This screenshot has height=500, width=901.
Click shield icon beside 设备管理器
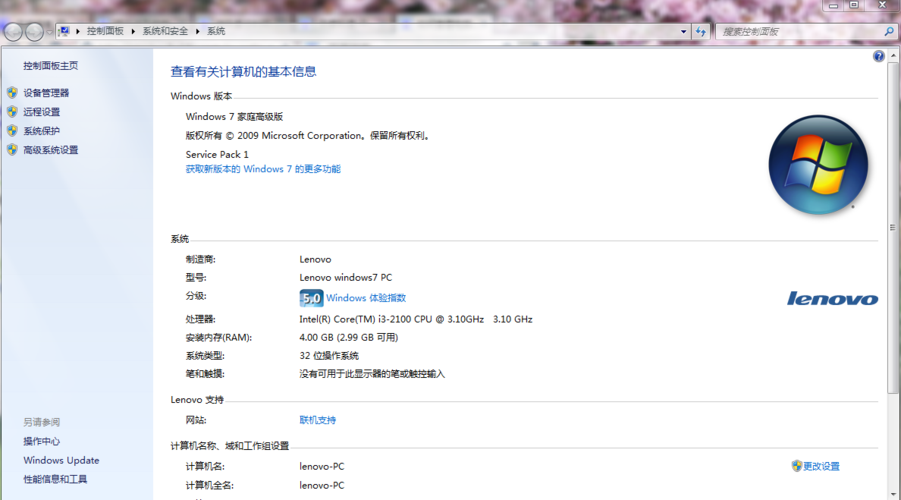tap(13, 93)
